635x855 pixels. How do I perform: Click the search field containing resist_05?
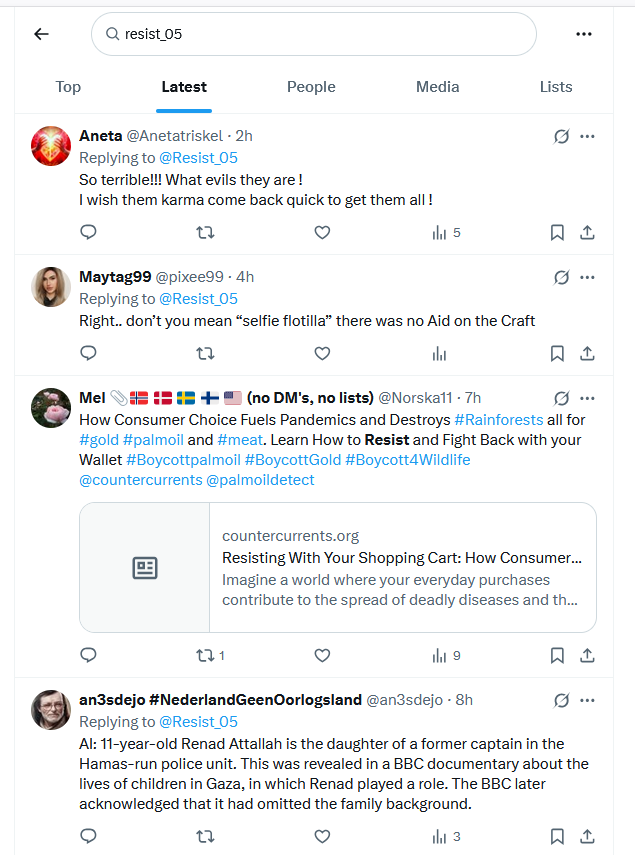click(314, 34)
